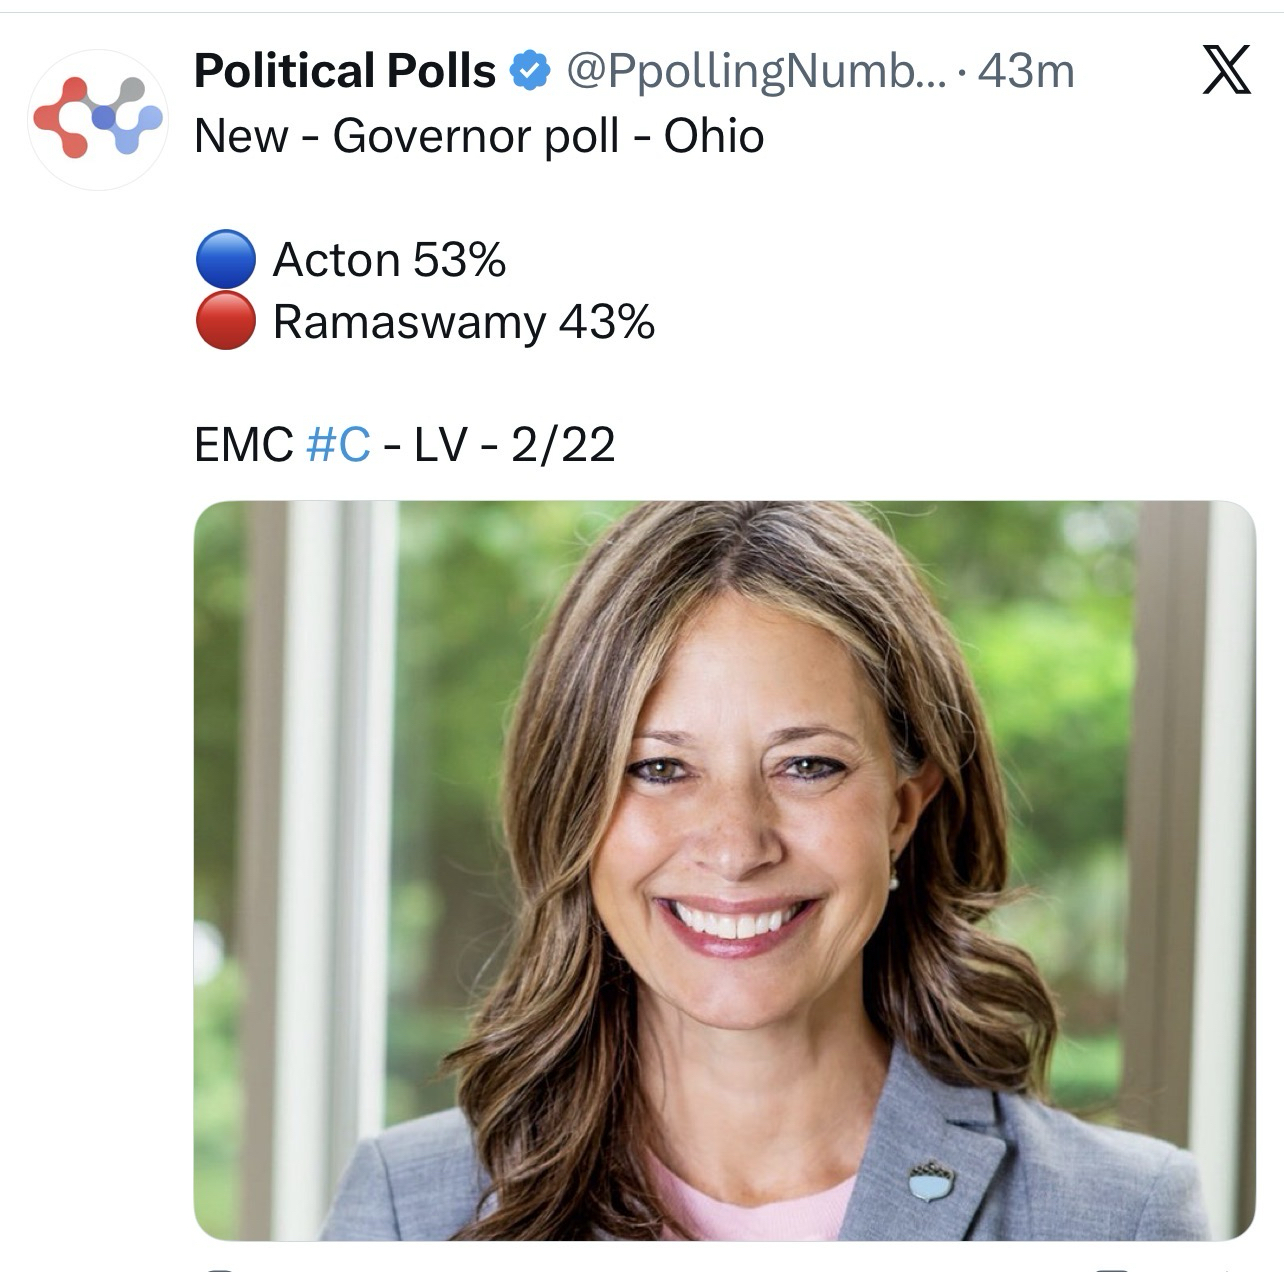Click the "Acton 53%" poll result text
Image resolution: width=1284 pixels, height=1272 pixels.
pyautogui.click(x=389, y=260)
